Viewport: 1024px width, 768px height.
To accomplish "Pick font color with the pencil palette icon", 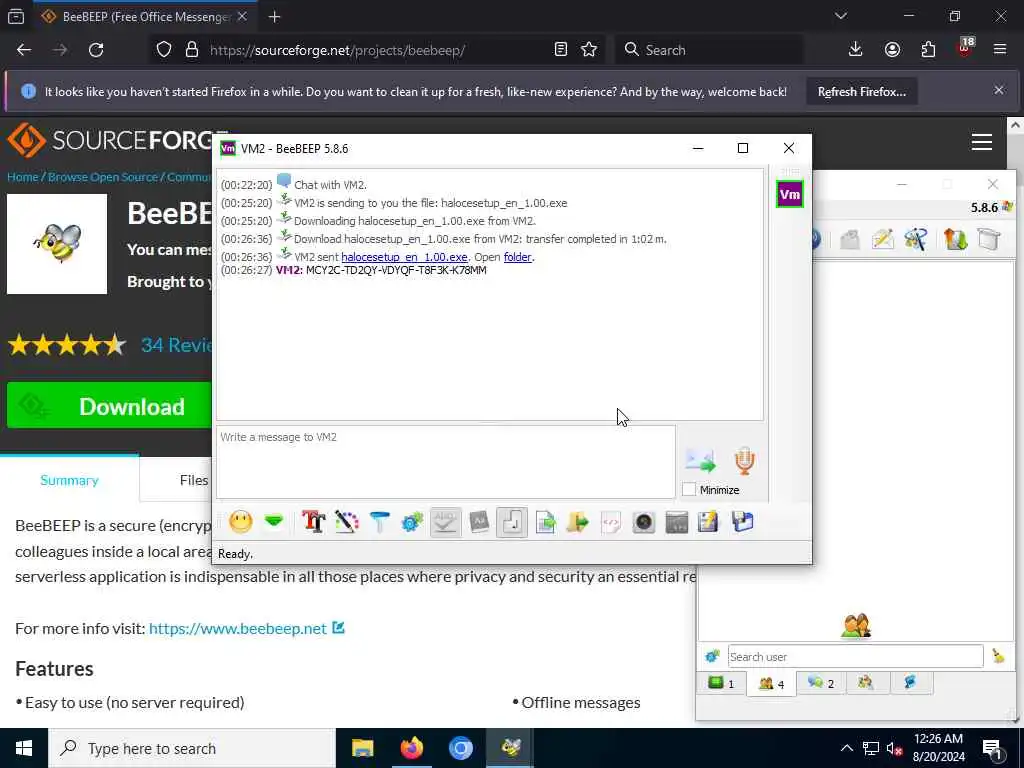I will click(347, 522).
